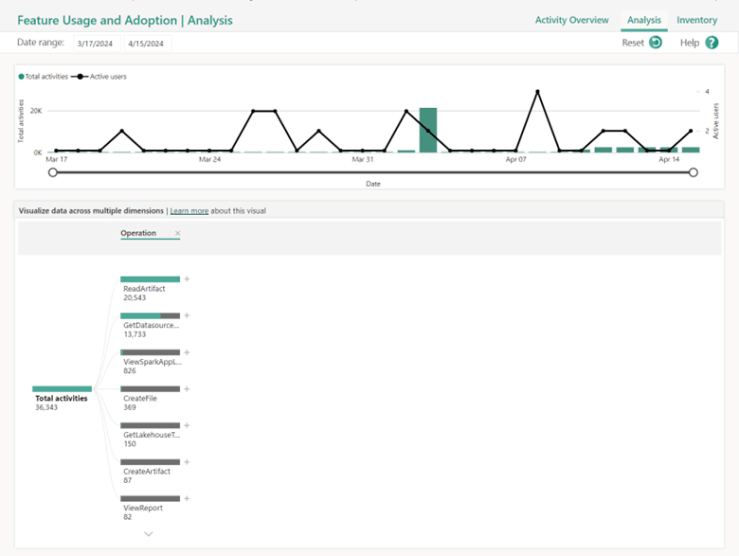Select the Analysis tab

coord(643,20)
